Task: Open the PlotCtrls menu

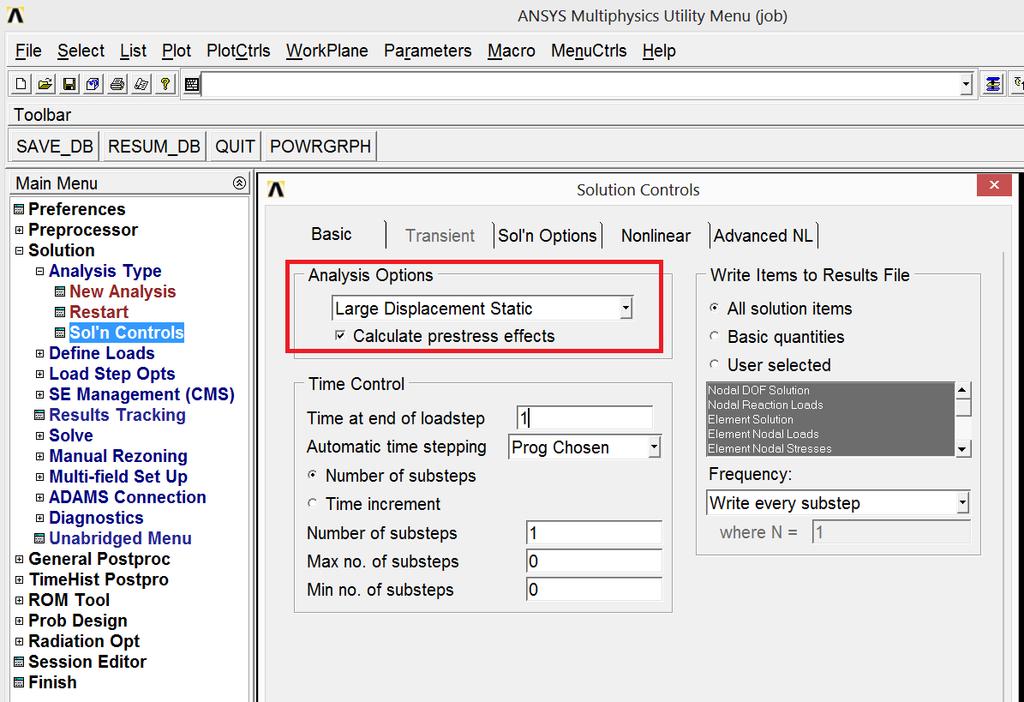Action: coord(238,51)
